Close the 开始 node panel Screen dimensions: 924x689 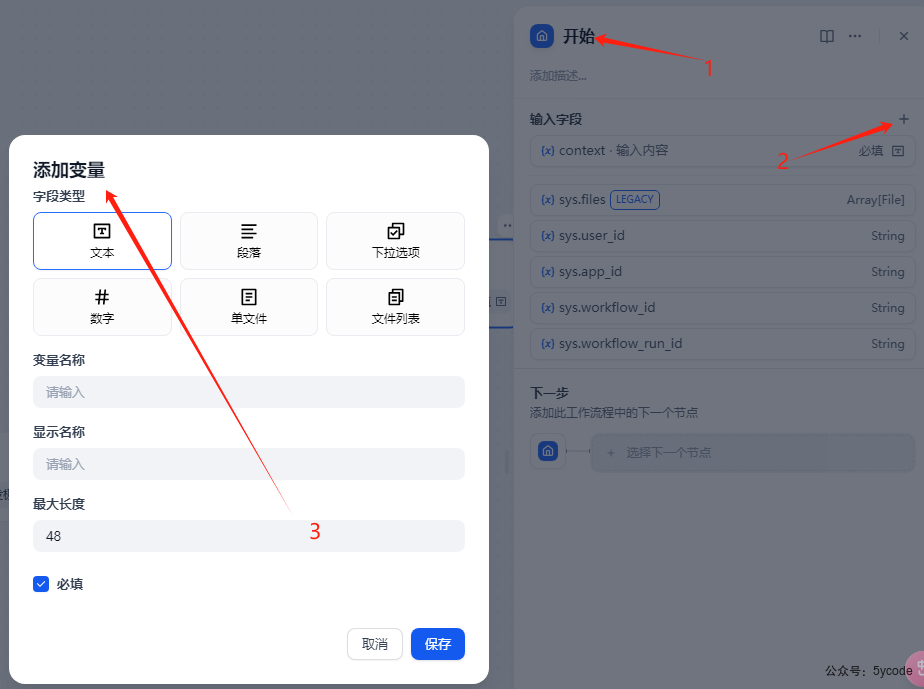point(903,37)
